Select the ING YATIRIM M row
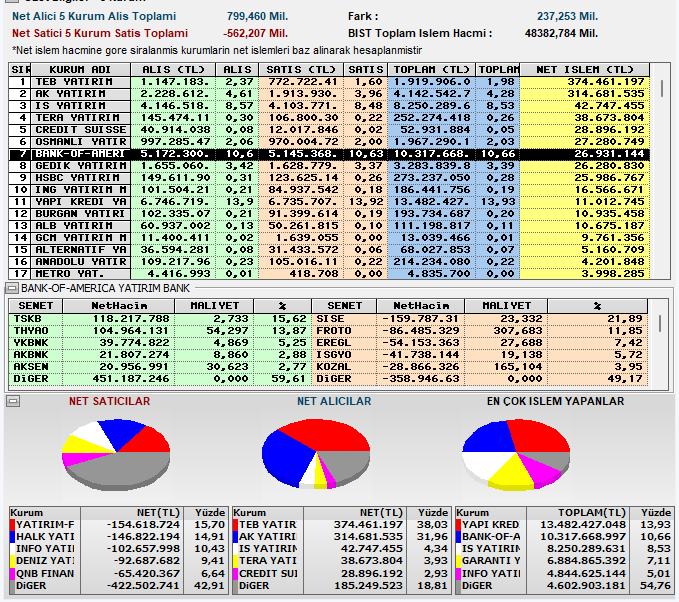 tap(329, 190)
